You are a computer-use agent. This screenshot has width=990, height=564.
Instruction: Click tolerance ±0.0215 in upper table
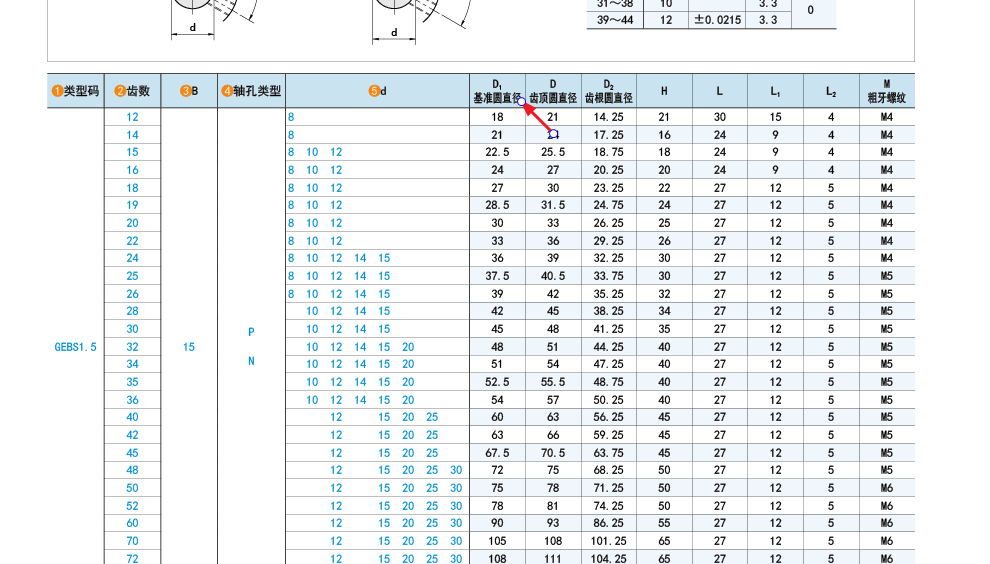(x=717, y=20)
